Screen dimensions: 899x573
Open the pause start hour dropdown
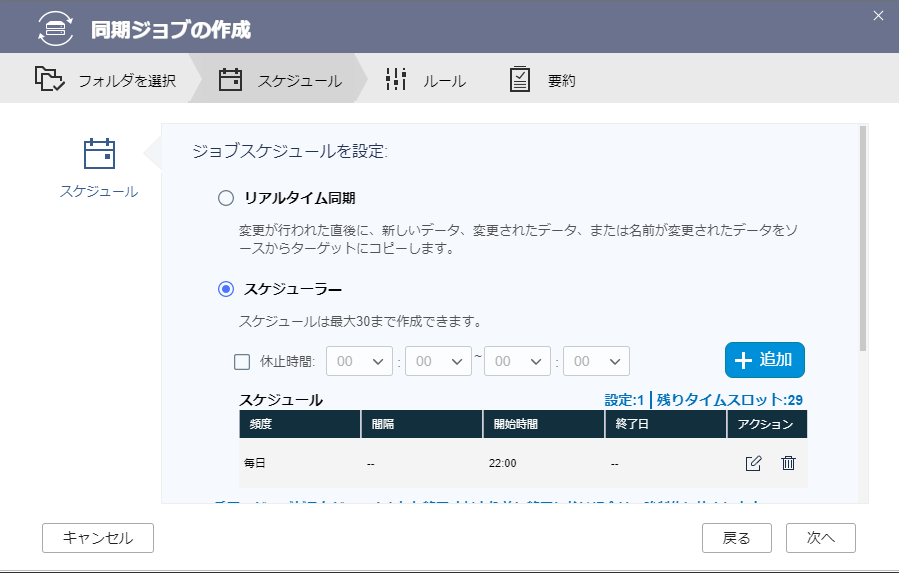(359, 362)
